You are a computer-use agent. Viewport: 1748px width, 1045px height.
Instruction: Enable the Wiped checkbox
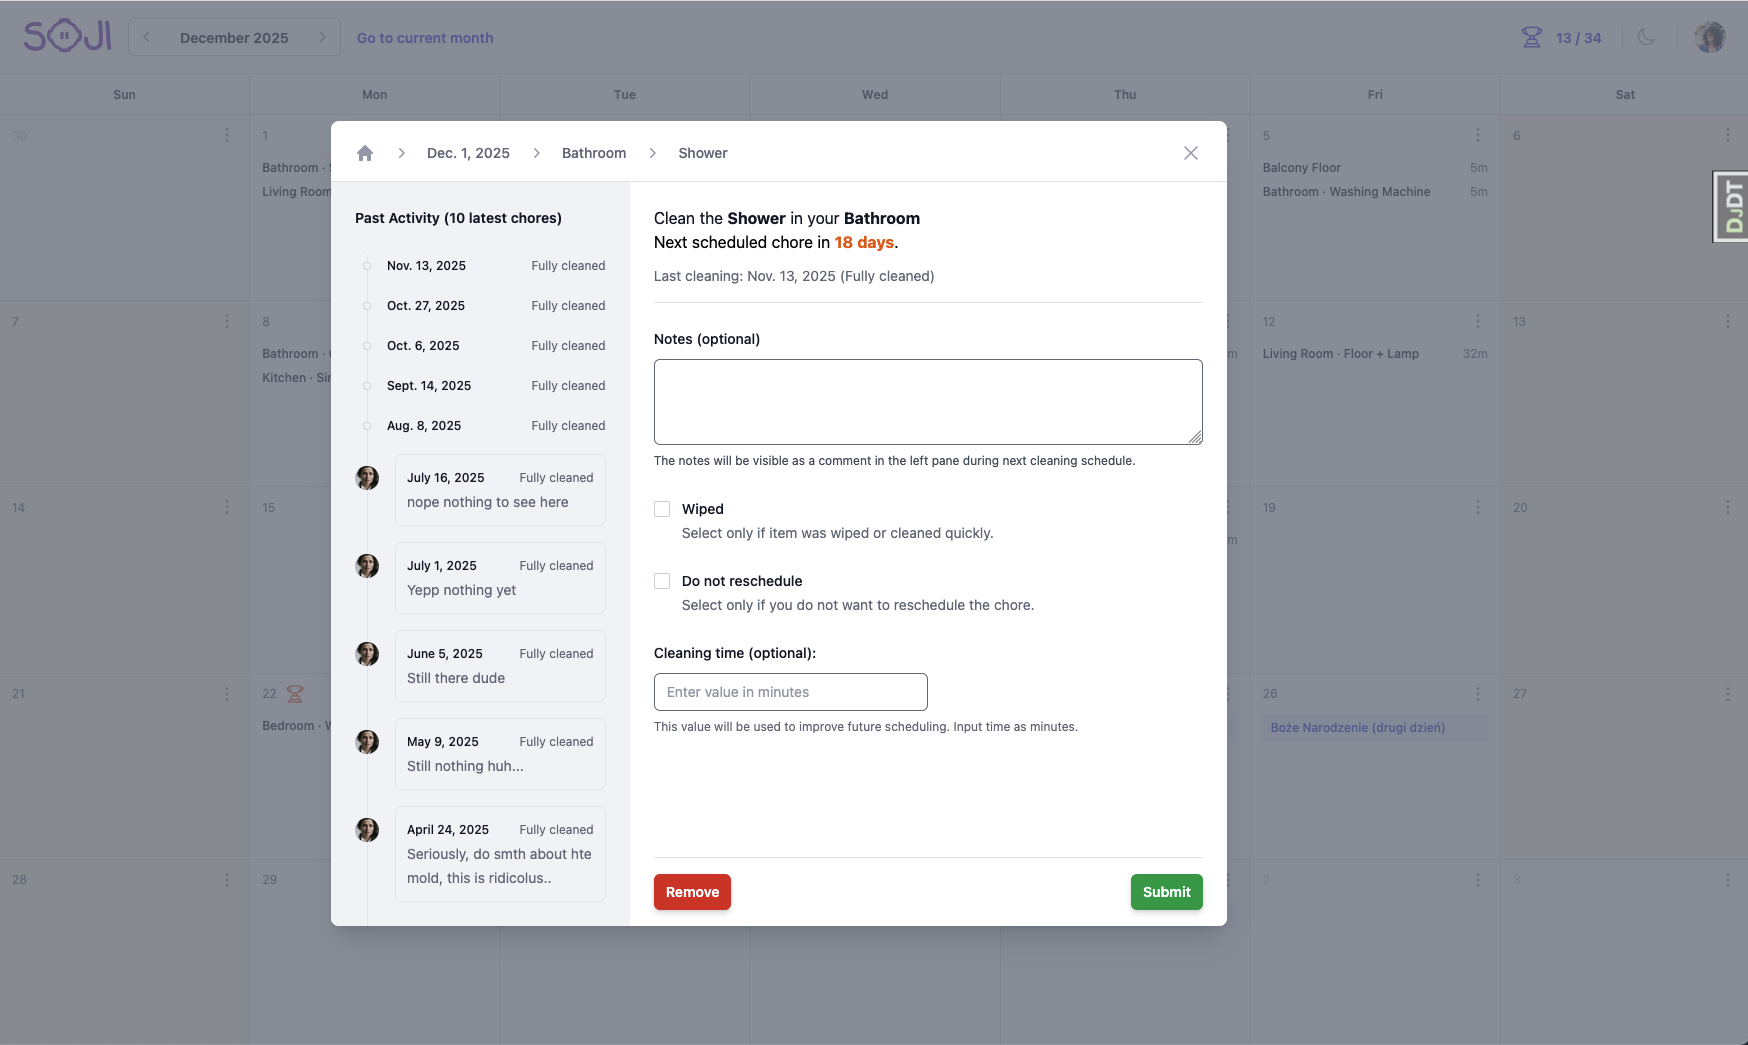662,509
